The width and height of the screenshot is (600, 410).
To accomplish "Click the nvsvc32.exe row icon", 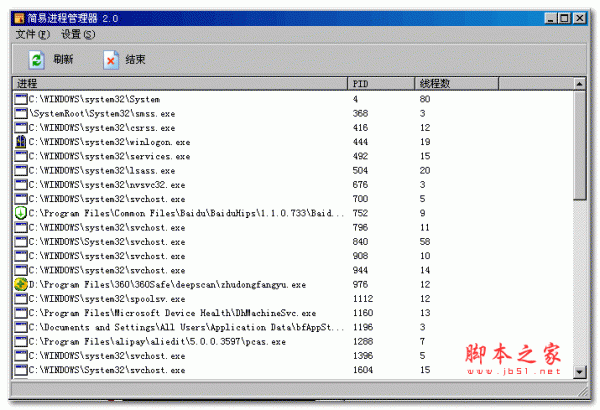I will pos(21,185).
